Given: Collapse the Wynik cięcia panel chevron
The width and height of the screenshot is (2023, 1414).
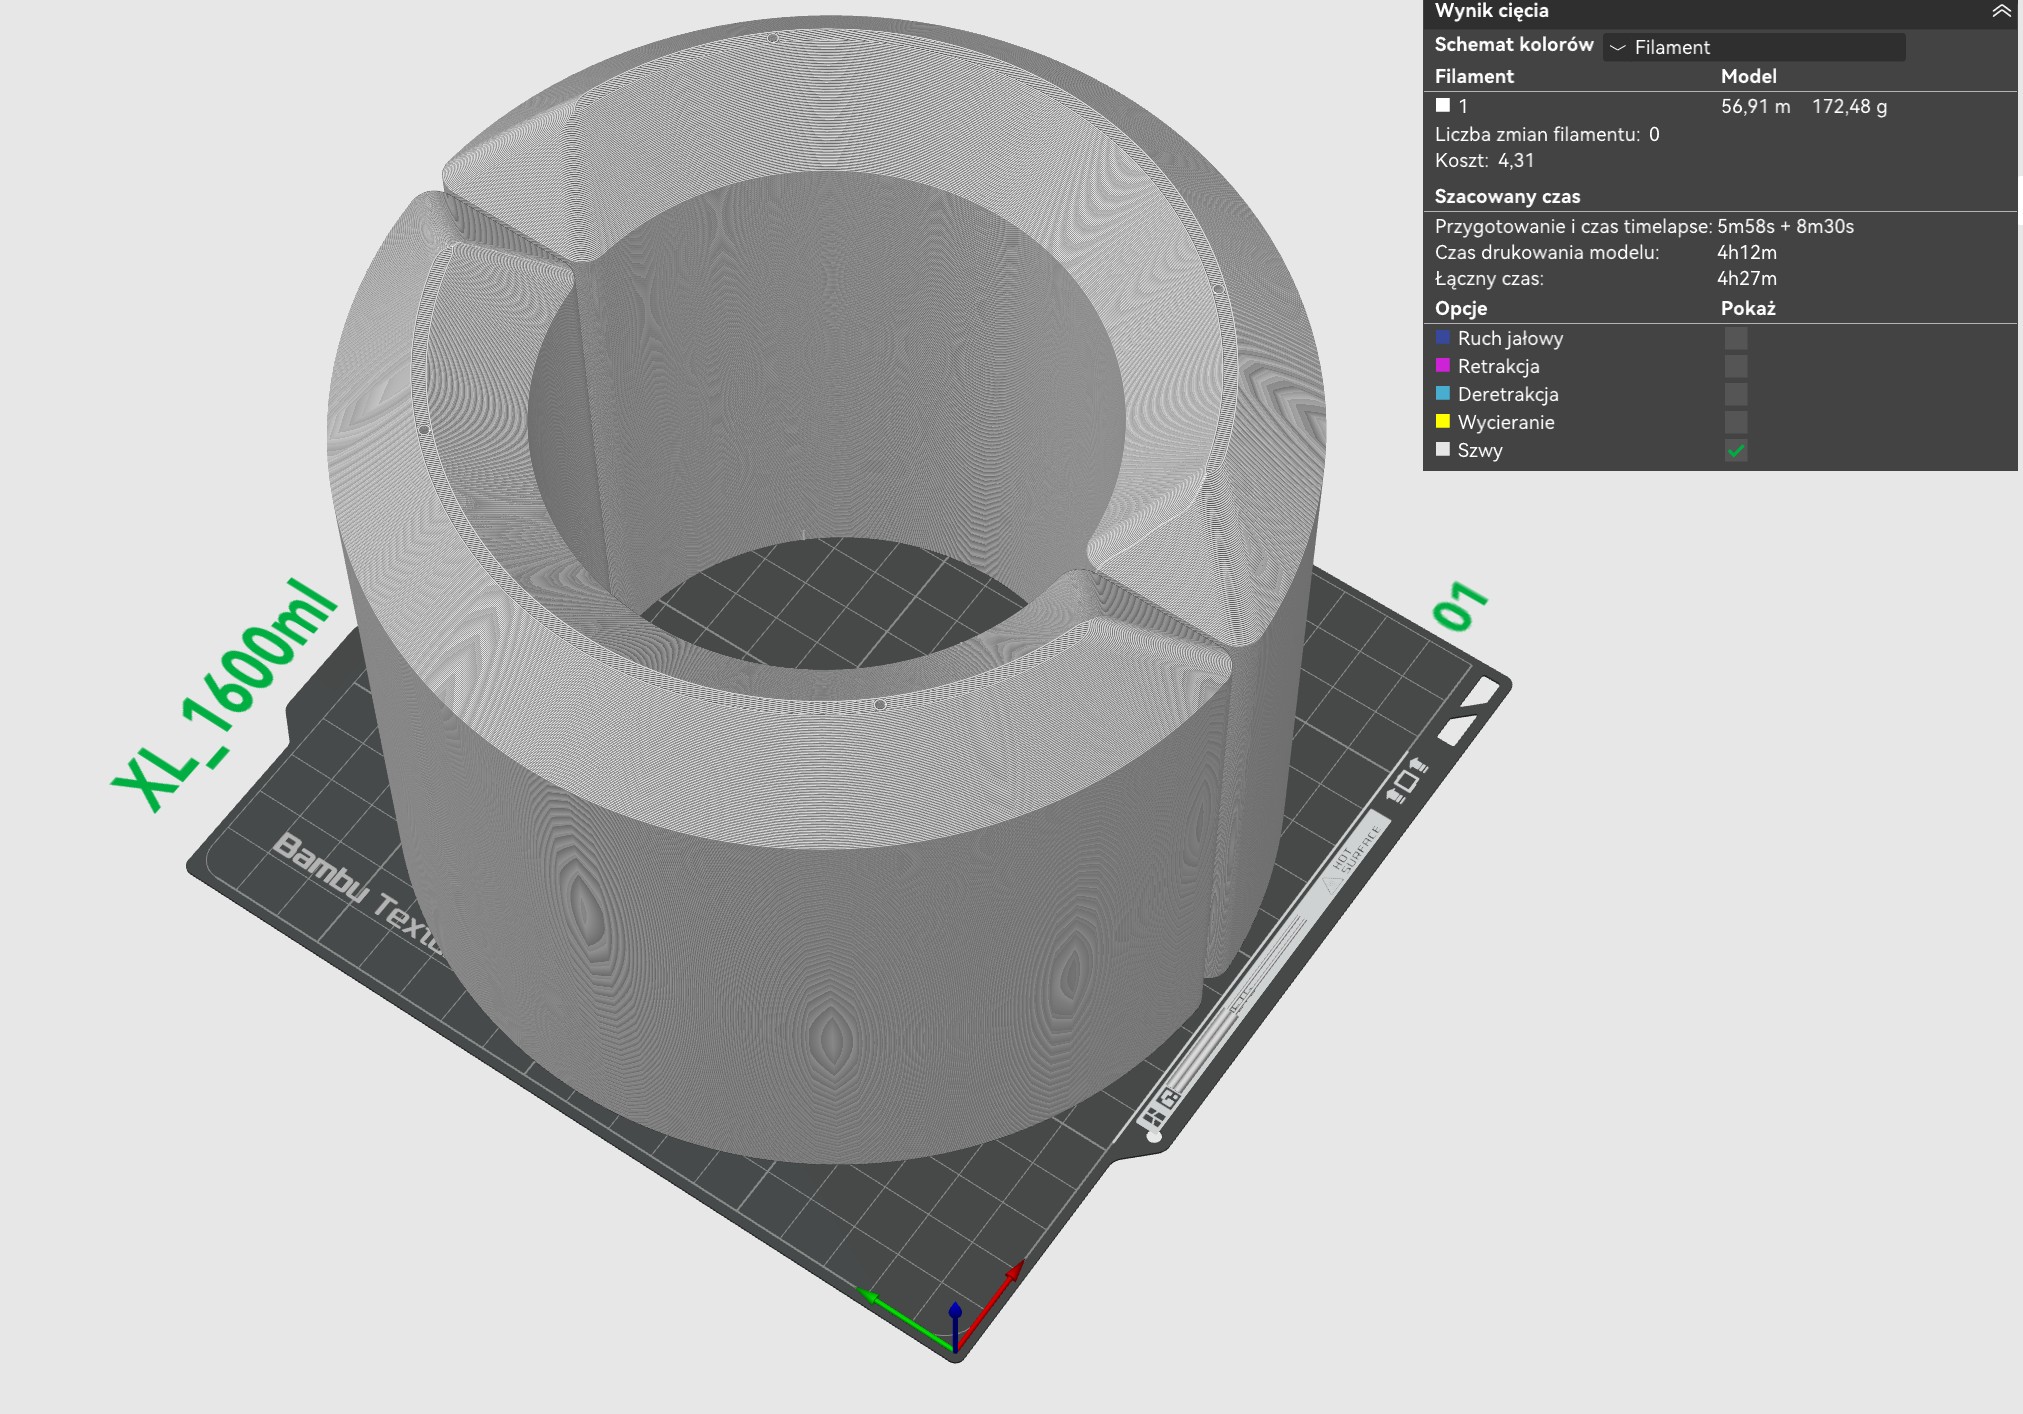Looking at the screenshot, I should [2001, 12].
